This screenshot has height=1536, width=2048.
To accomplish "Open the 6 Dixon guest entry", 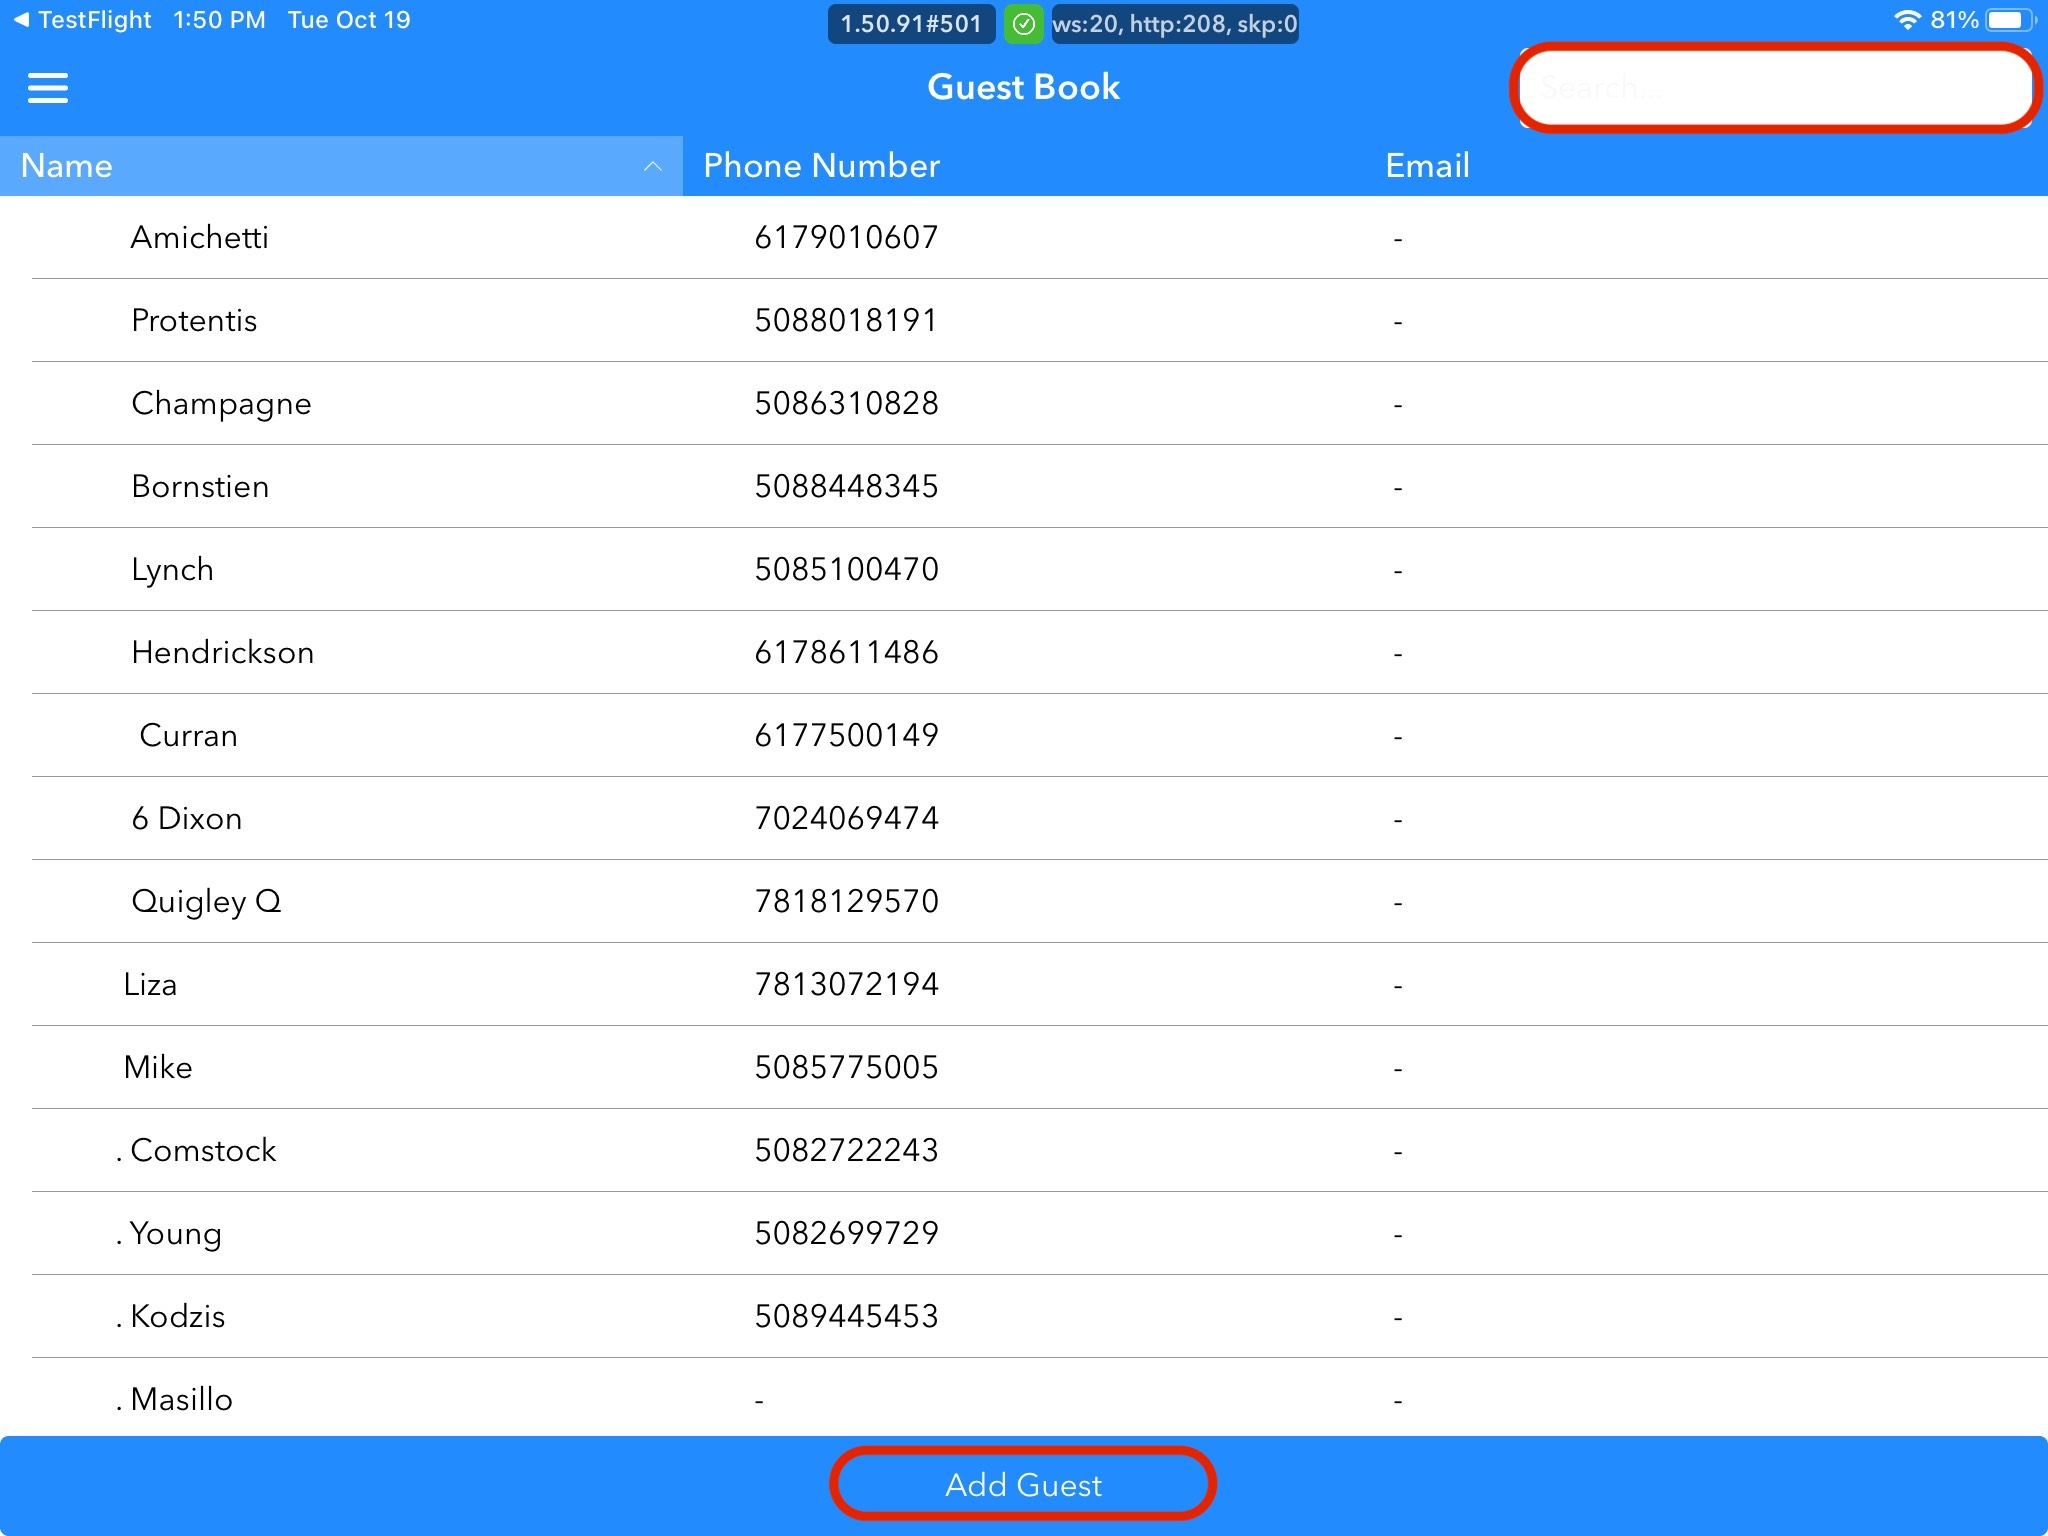I will pyautogui.click(x=187, y=819).
